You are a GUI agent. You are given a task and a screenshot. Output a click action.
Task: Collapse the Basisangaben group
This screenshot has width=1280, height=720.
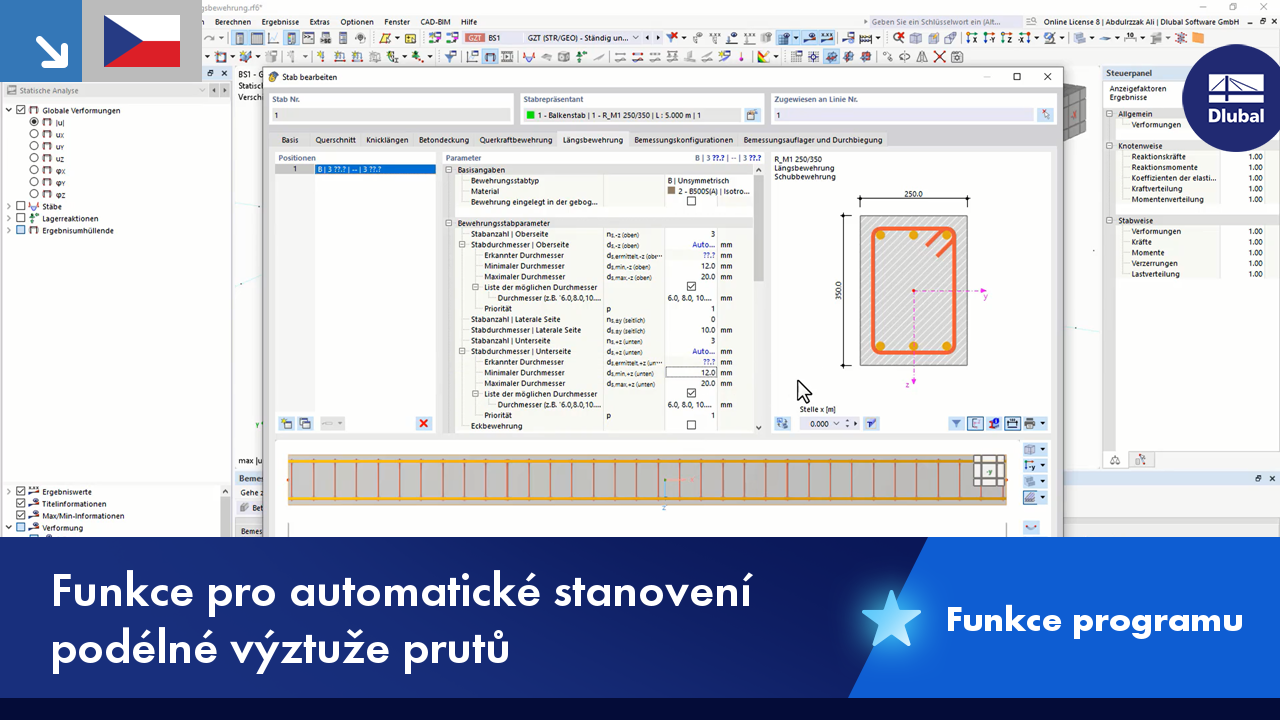[x=449, y=170]
